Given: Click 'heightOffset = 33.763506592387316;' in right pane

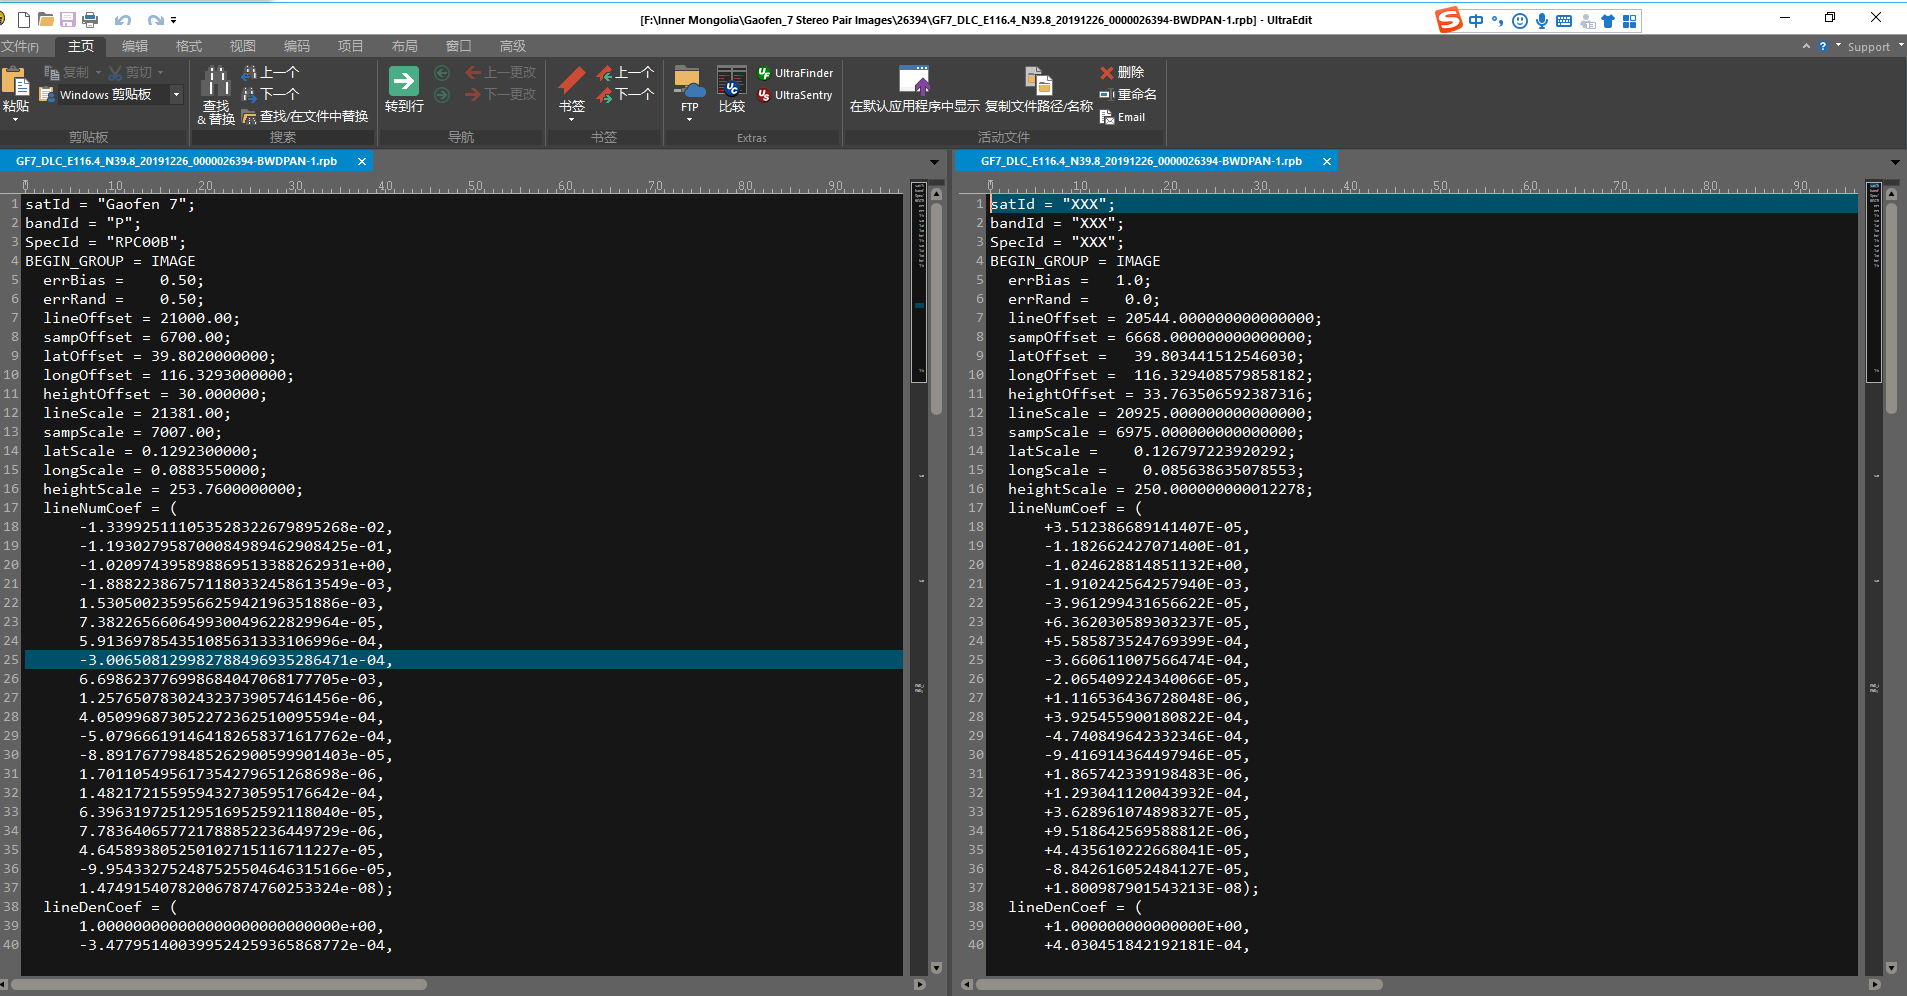Looking at the screenshot, I should (x=1161, y=394).
